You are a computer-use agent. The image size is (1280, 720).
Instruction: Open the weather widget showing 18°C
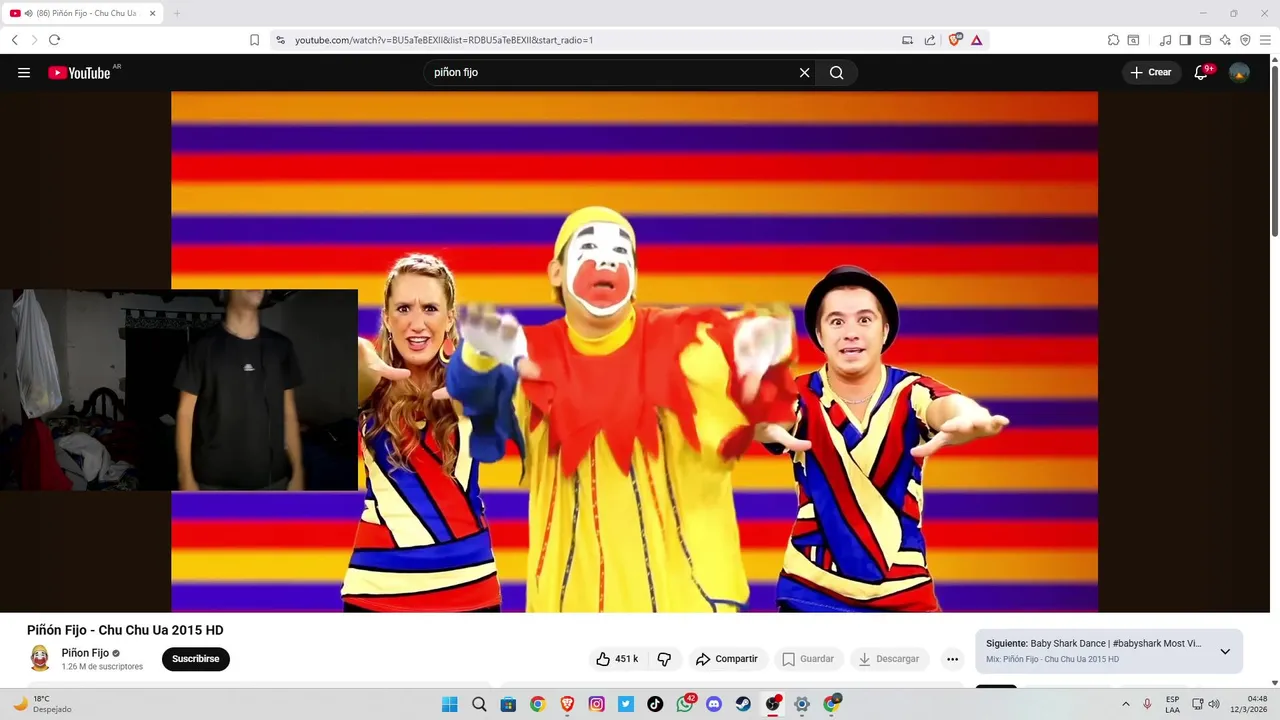click(x=42, y=704)
